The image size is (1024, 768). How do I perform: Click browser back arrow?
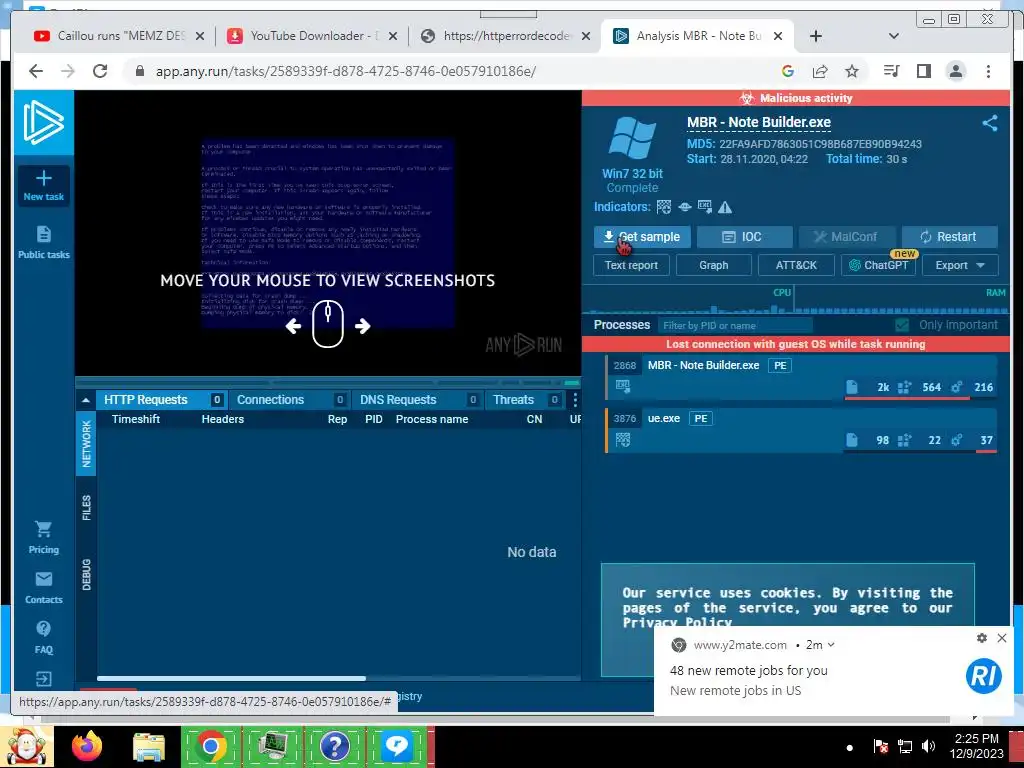coord(36,71)
